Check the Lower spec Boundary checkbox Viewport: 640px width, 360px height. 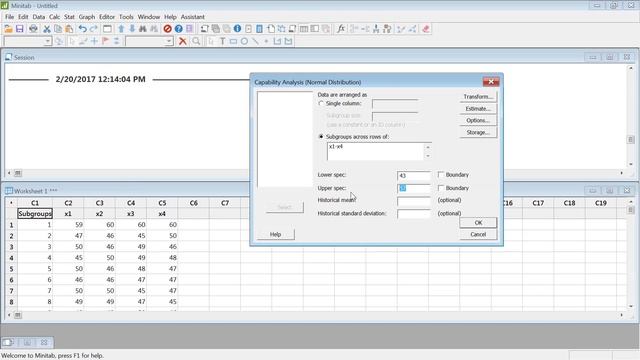pyautogui.click(x=441, y=175)
